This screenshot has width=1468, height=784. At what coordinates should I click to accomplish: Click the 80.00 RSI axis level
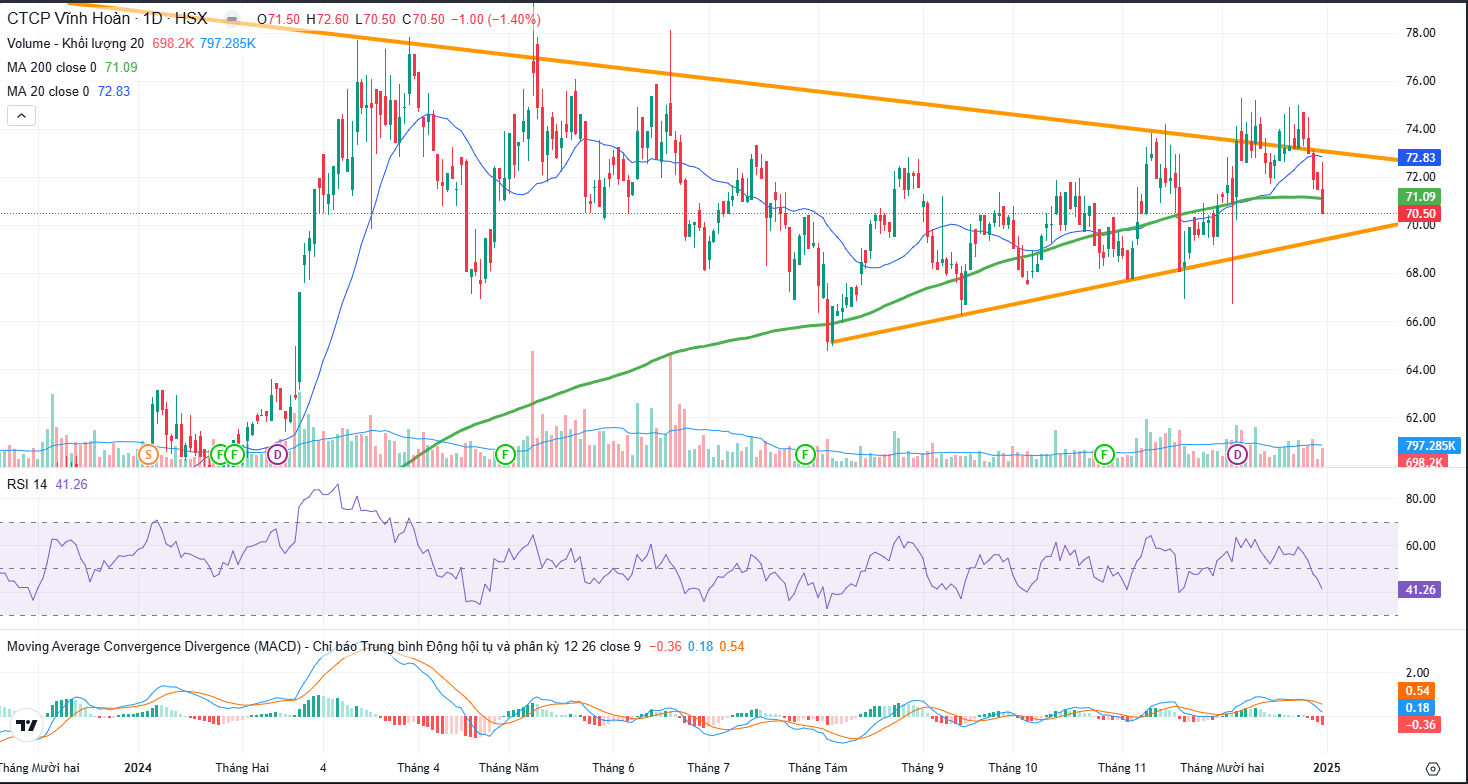pos(1421,498)
